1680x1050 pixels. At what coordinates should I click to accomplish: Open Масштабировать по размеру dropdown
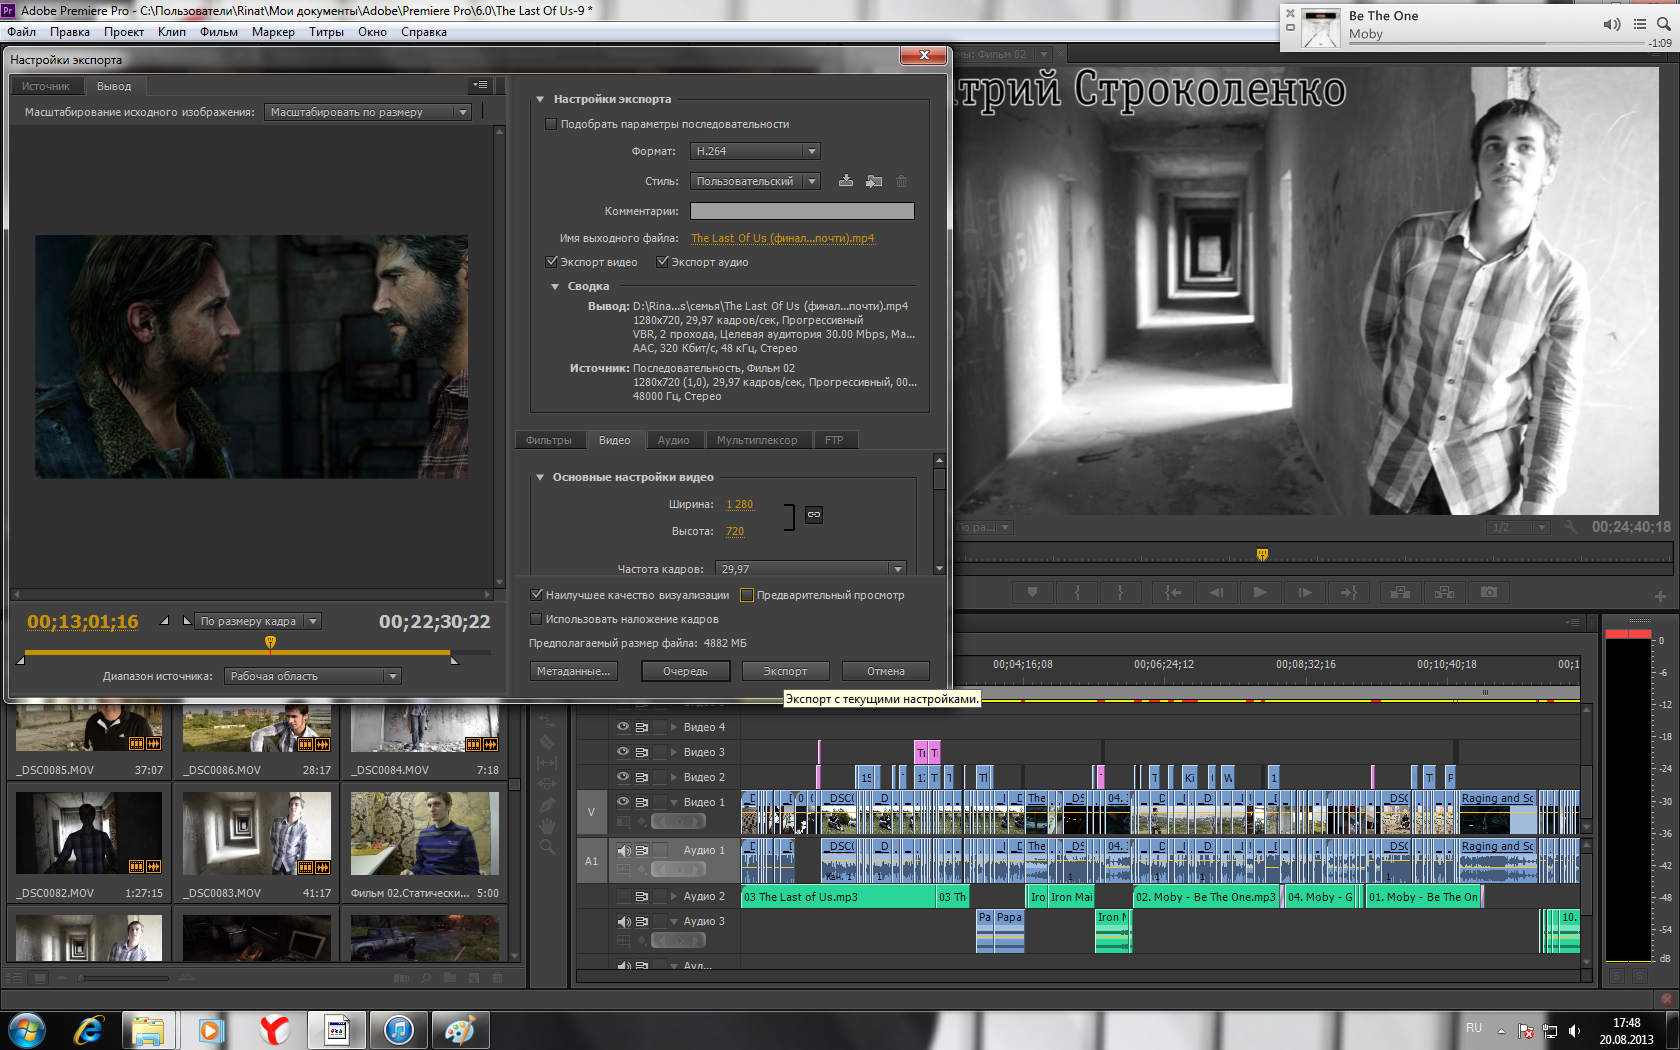click(368, 112)
